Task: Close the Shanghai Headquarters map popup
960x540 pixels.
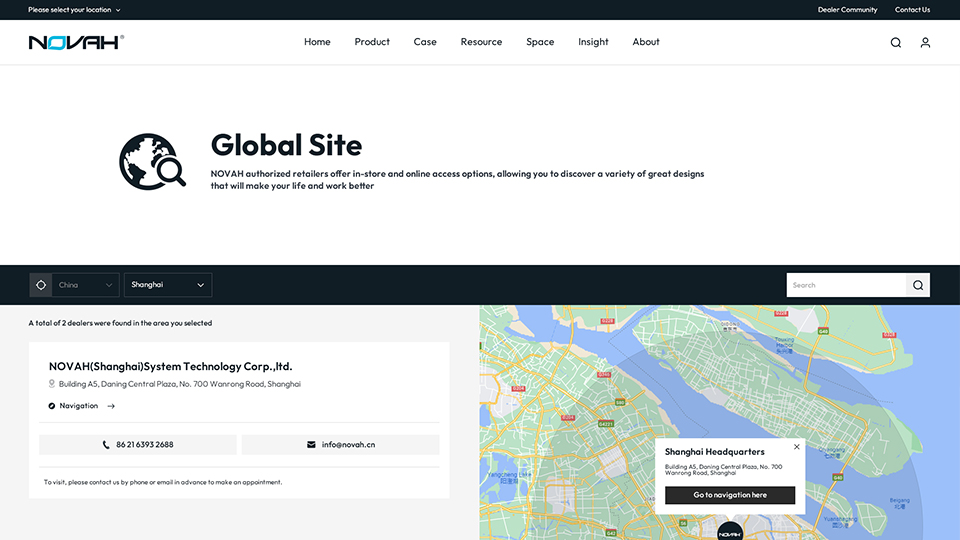Action: click(797, 447)
